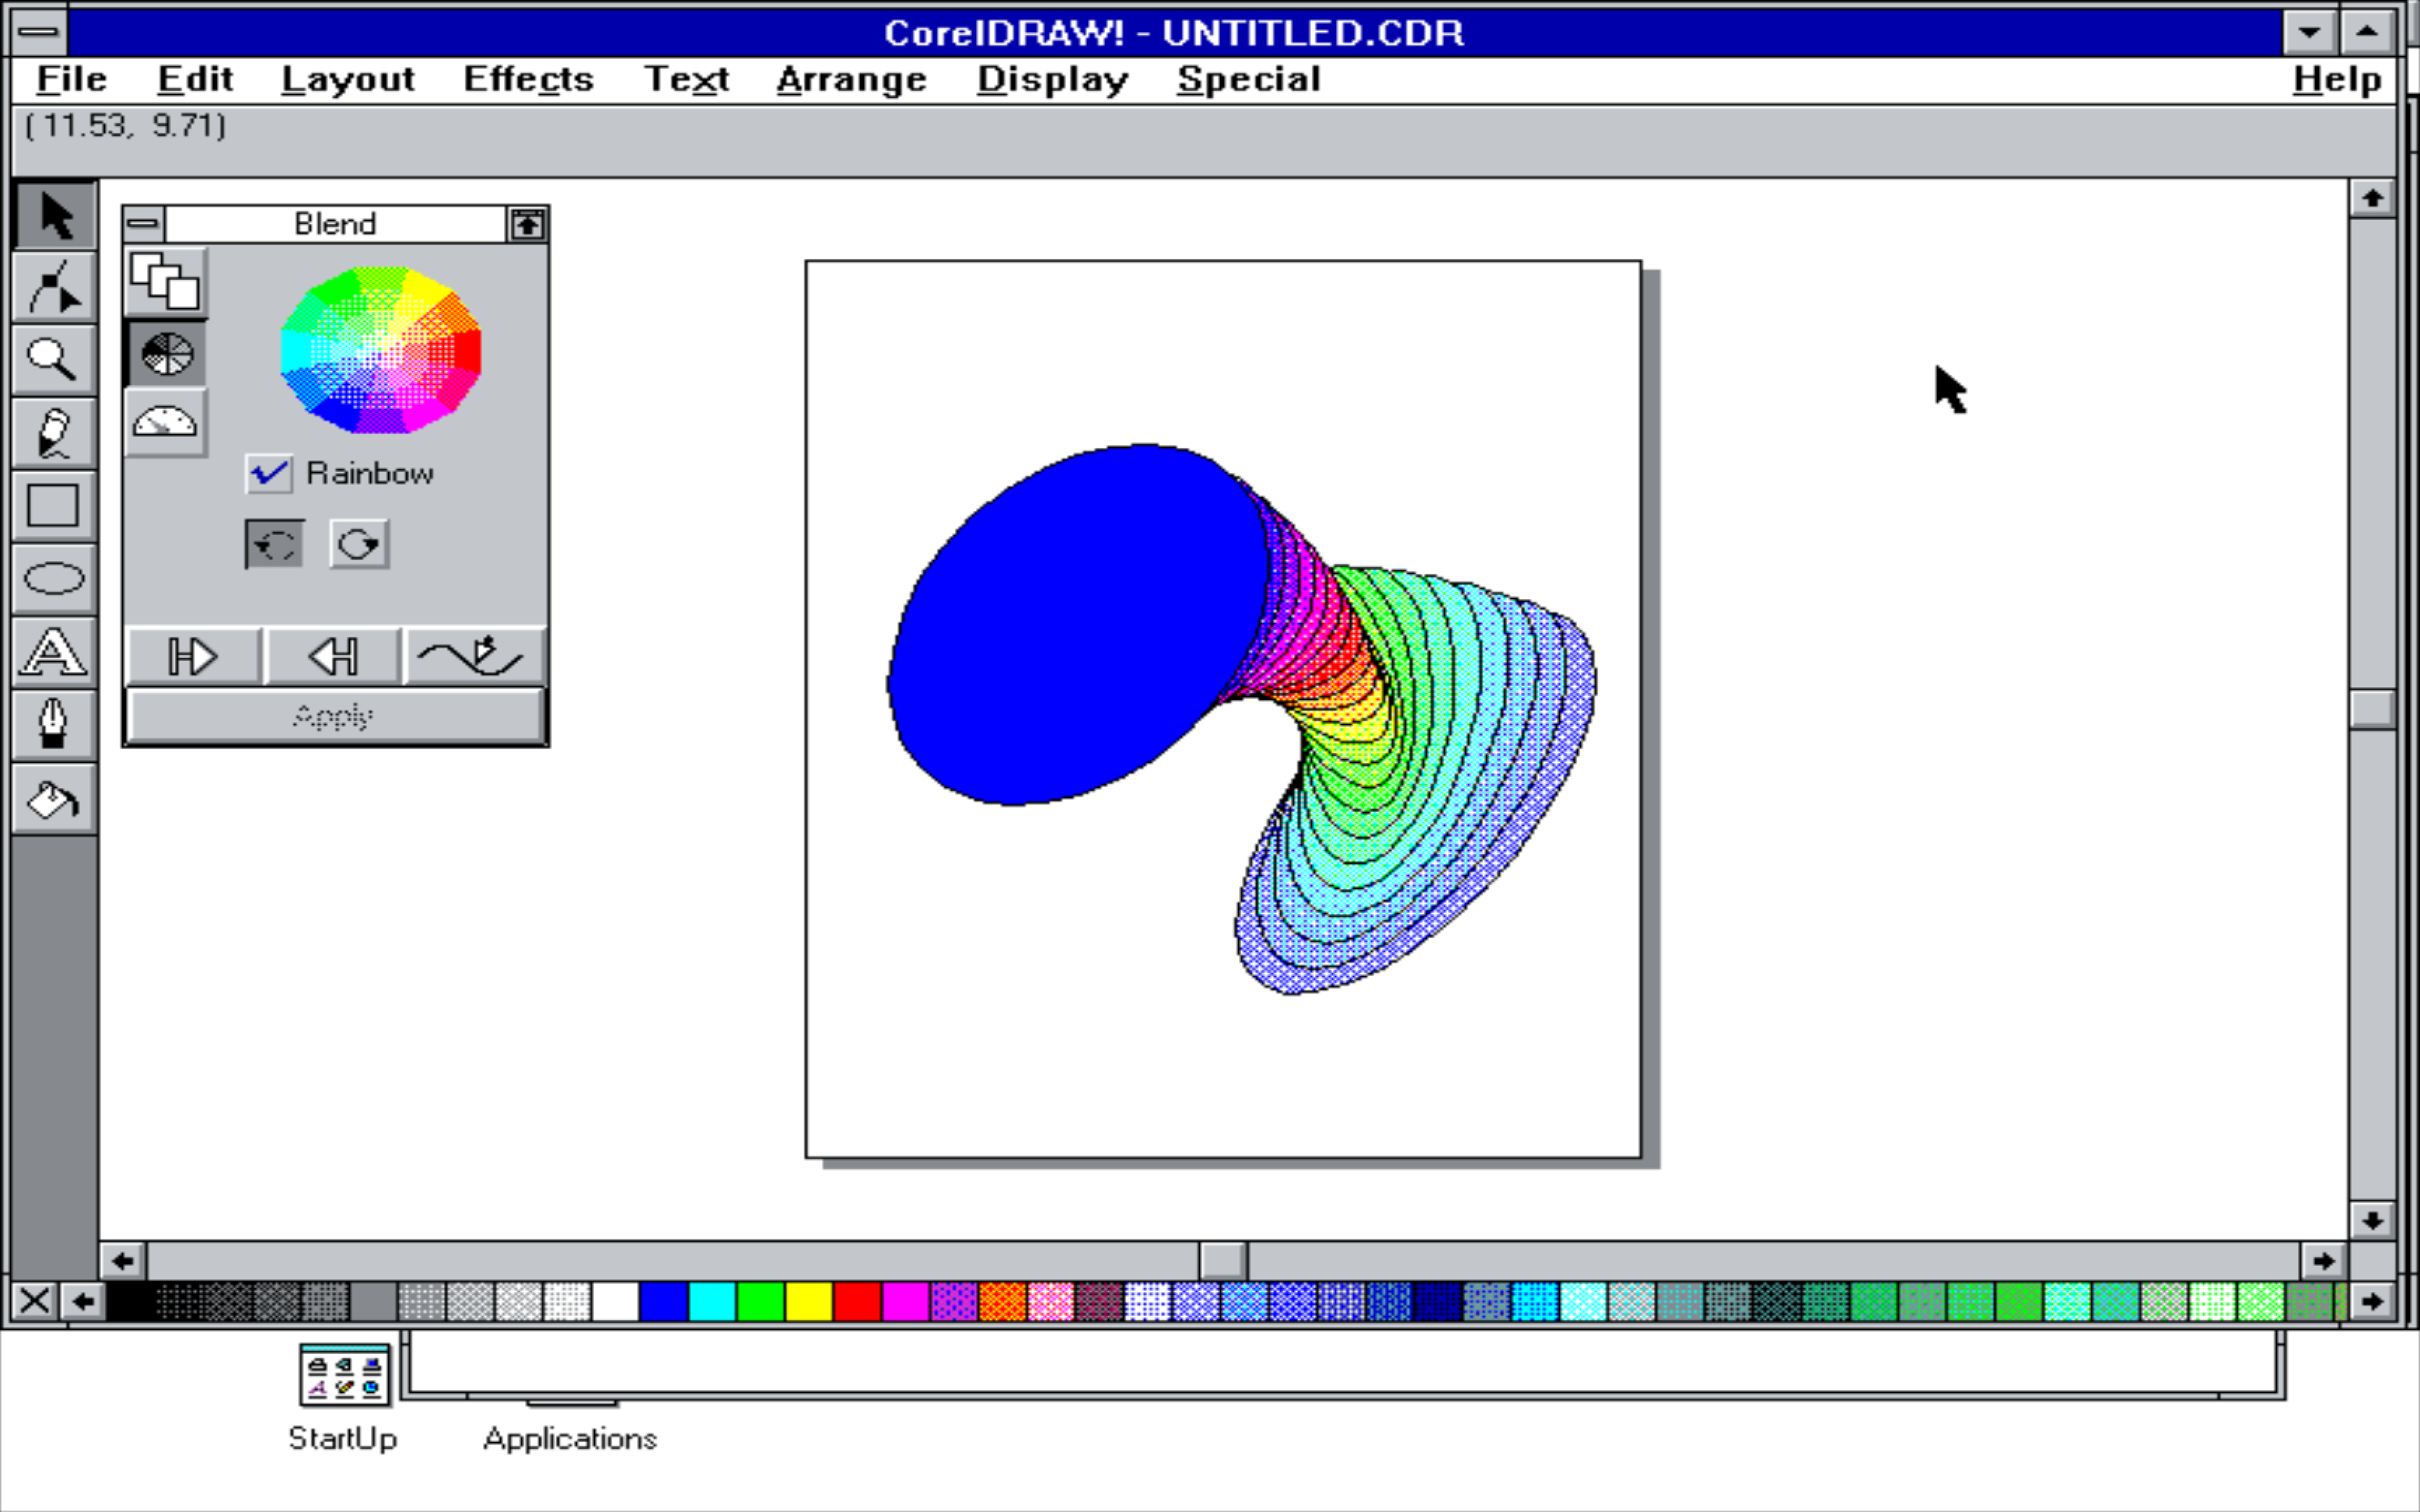Open the CorelDRAW window control menu
This screenshot has width=2420, height=1512.
[x=38, y=32]
